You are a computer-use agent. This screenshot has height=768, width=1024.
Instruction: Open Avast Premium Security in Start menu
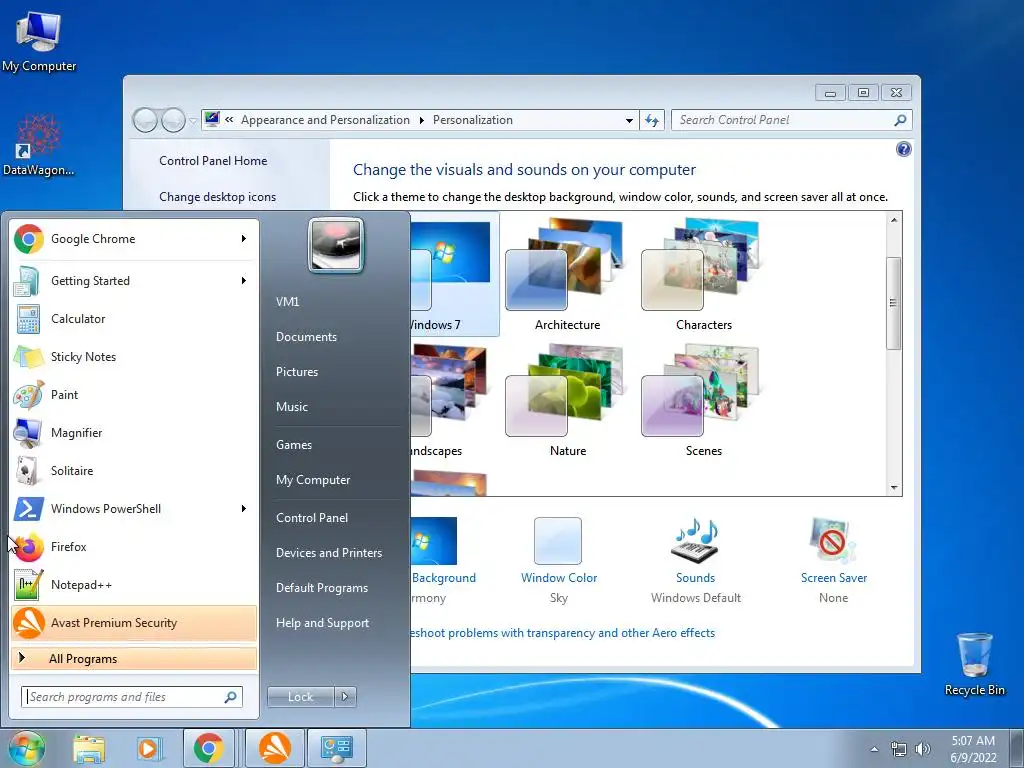134,623
